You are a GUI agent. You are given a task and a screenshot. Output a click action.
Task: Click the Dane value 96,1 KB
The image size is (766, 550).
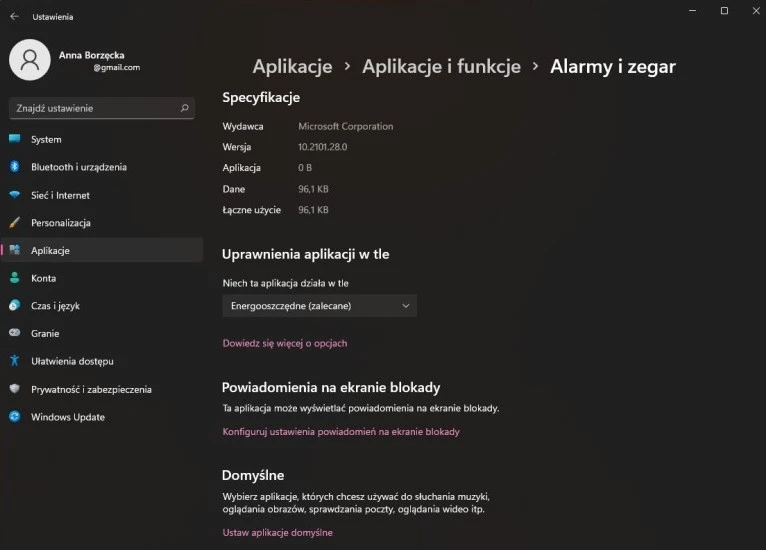tap(313, 189)
